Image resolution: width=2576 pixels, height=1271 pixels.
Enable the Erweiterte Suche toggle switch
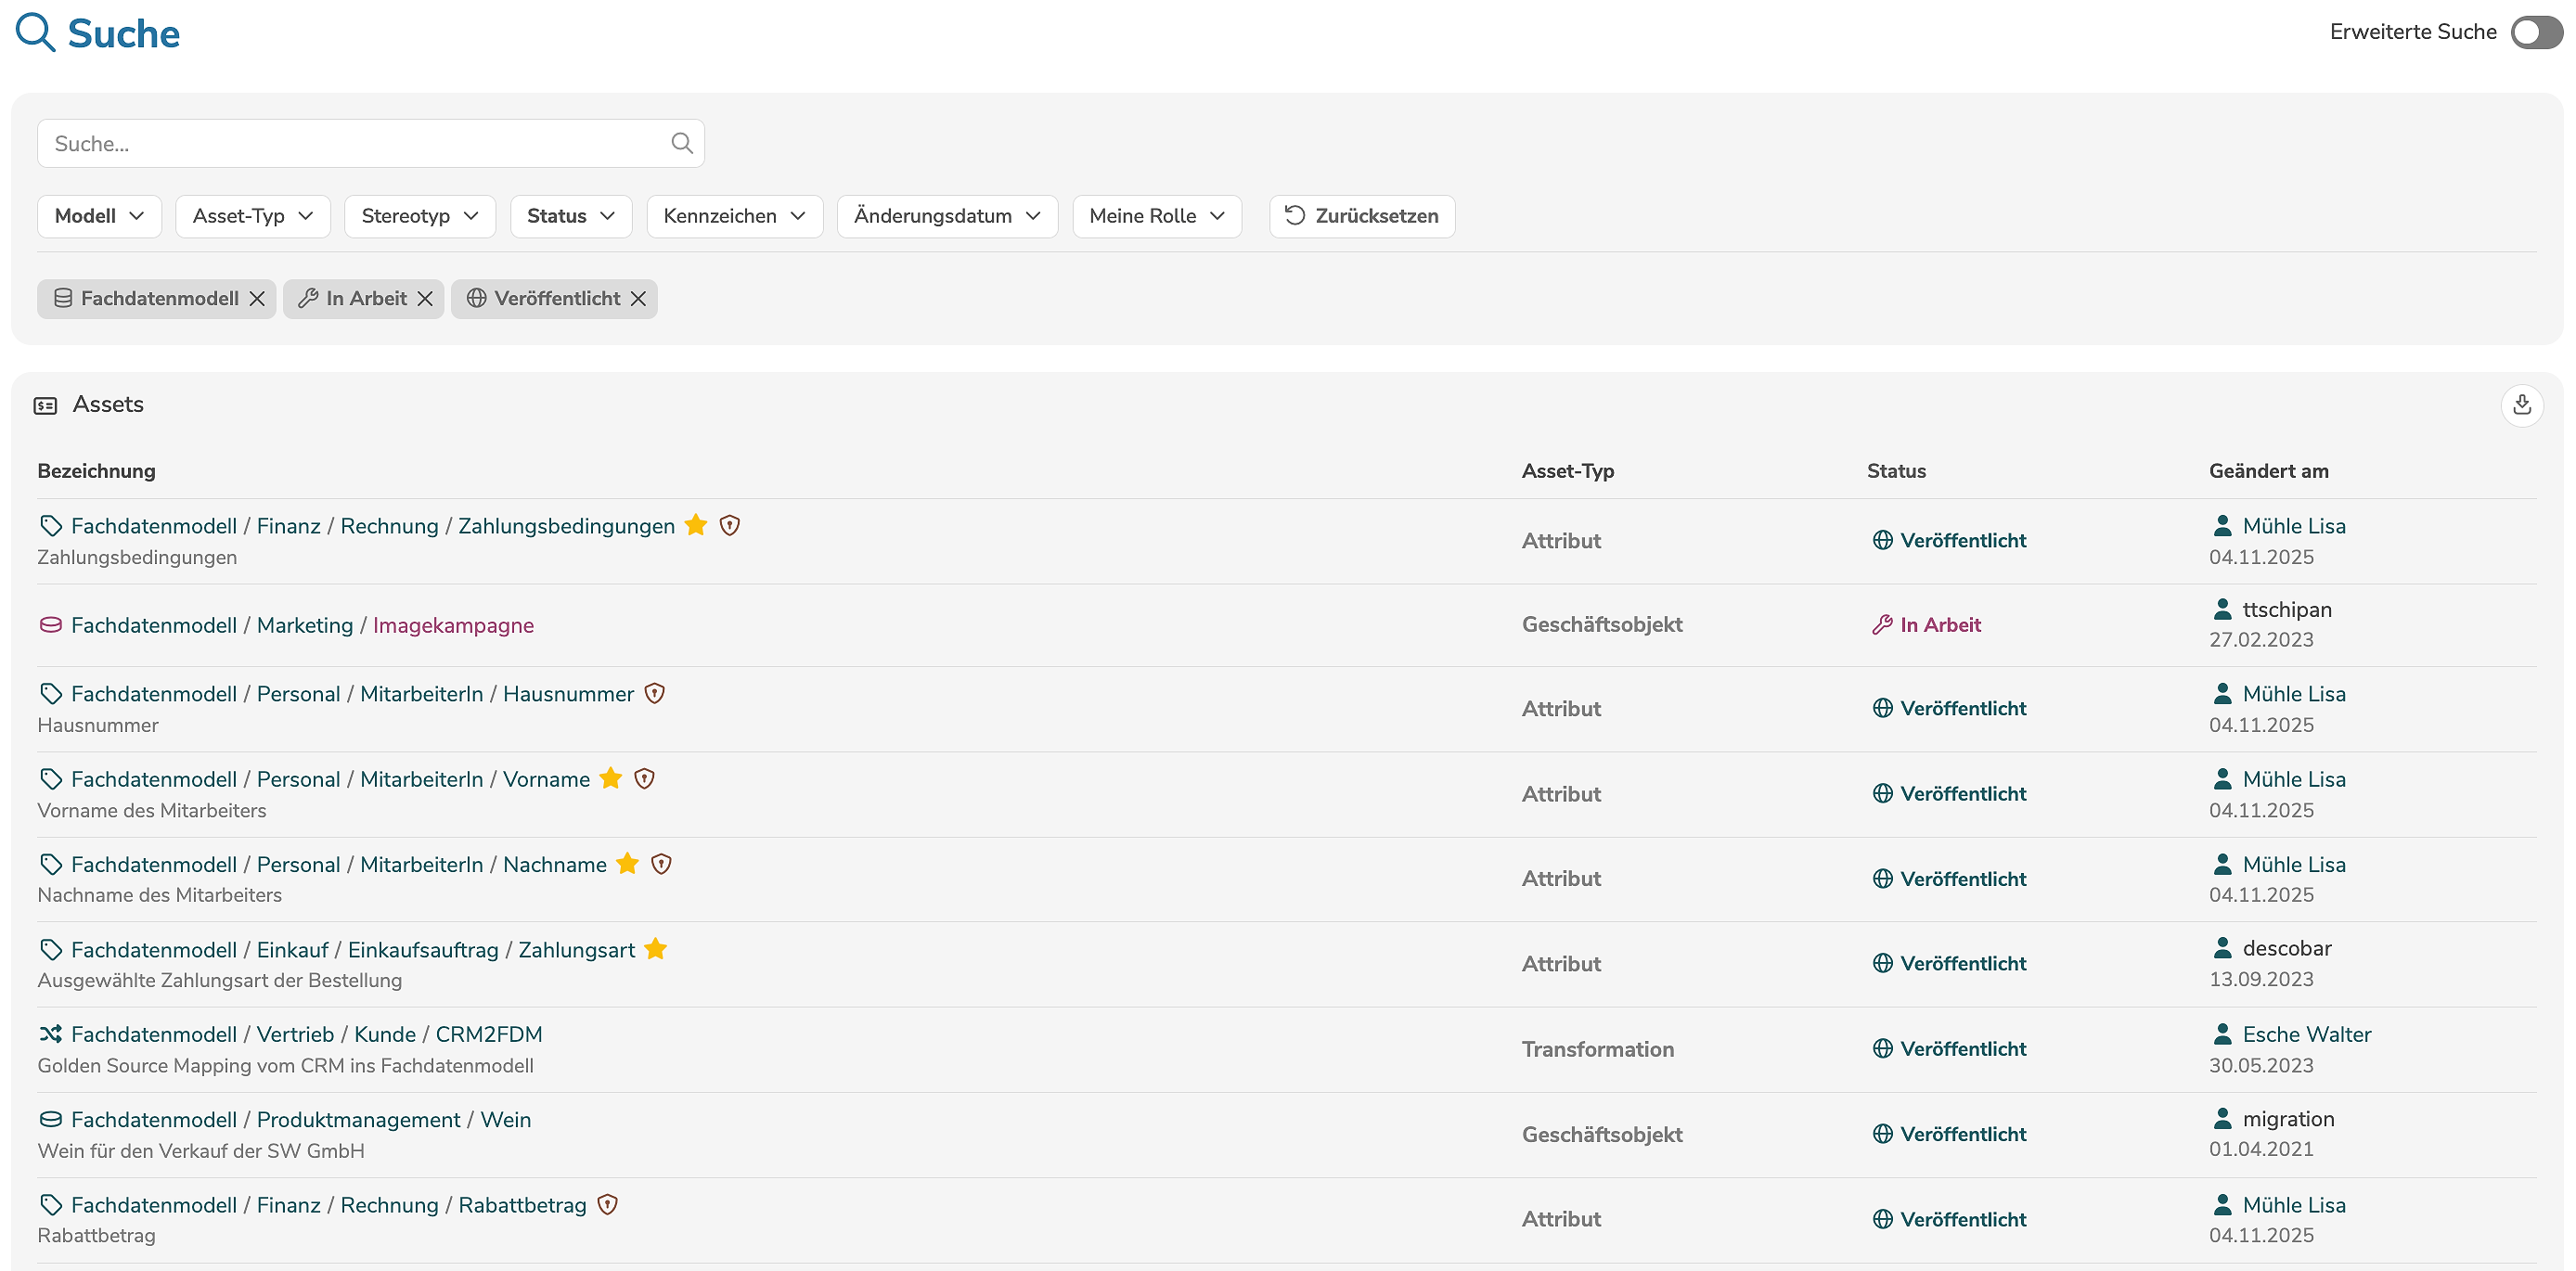tap(2535, 32)
